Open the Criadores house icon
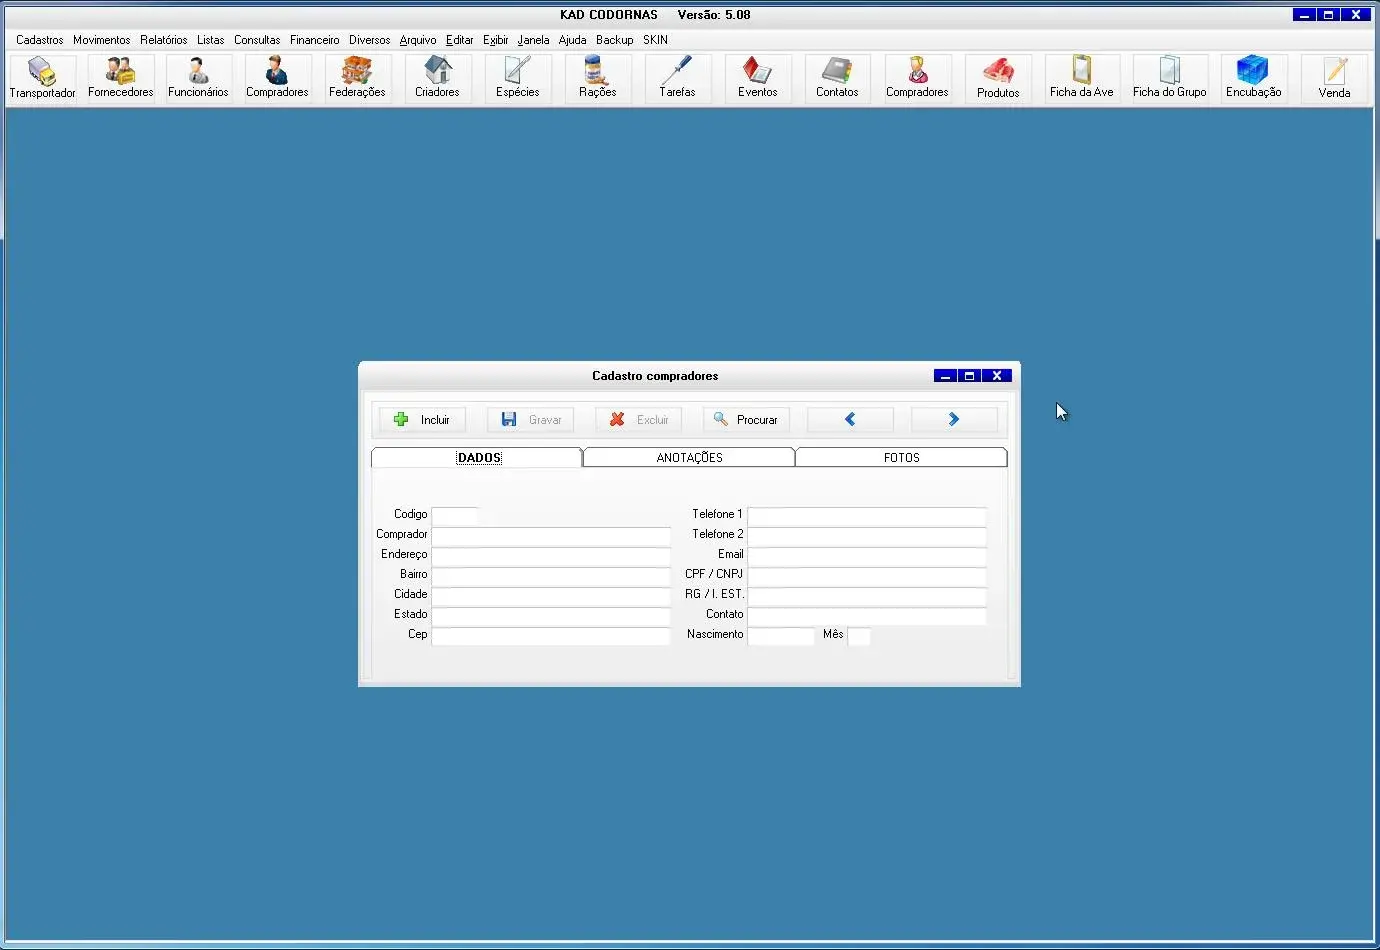 (x=437, y=78)
